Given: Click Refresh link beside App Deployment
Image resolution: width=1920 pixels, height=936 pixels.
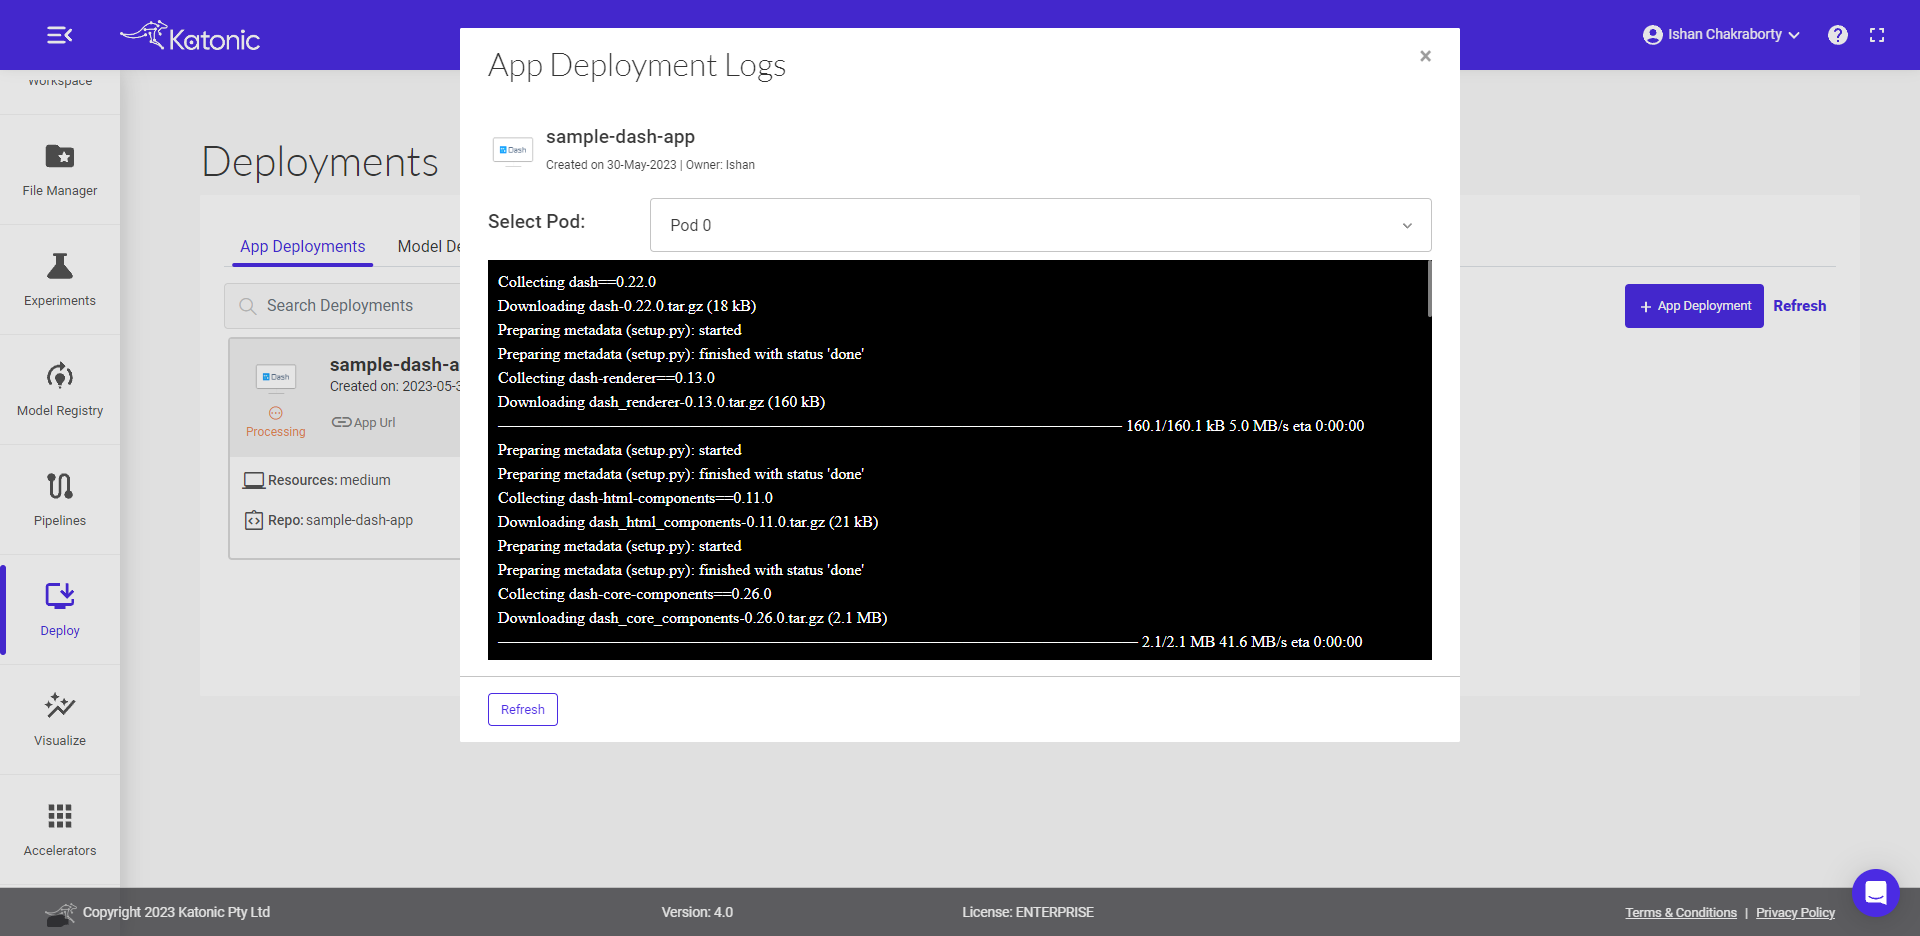Looking at the screenshot, I should (1800, 306).
